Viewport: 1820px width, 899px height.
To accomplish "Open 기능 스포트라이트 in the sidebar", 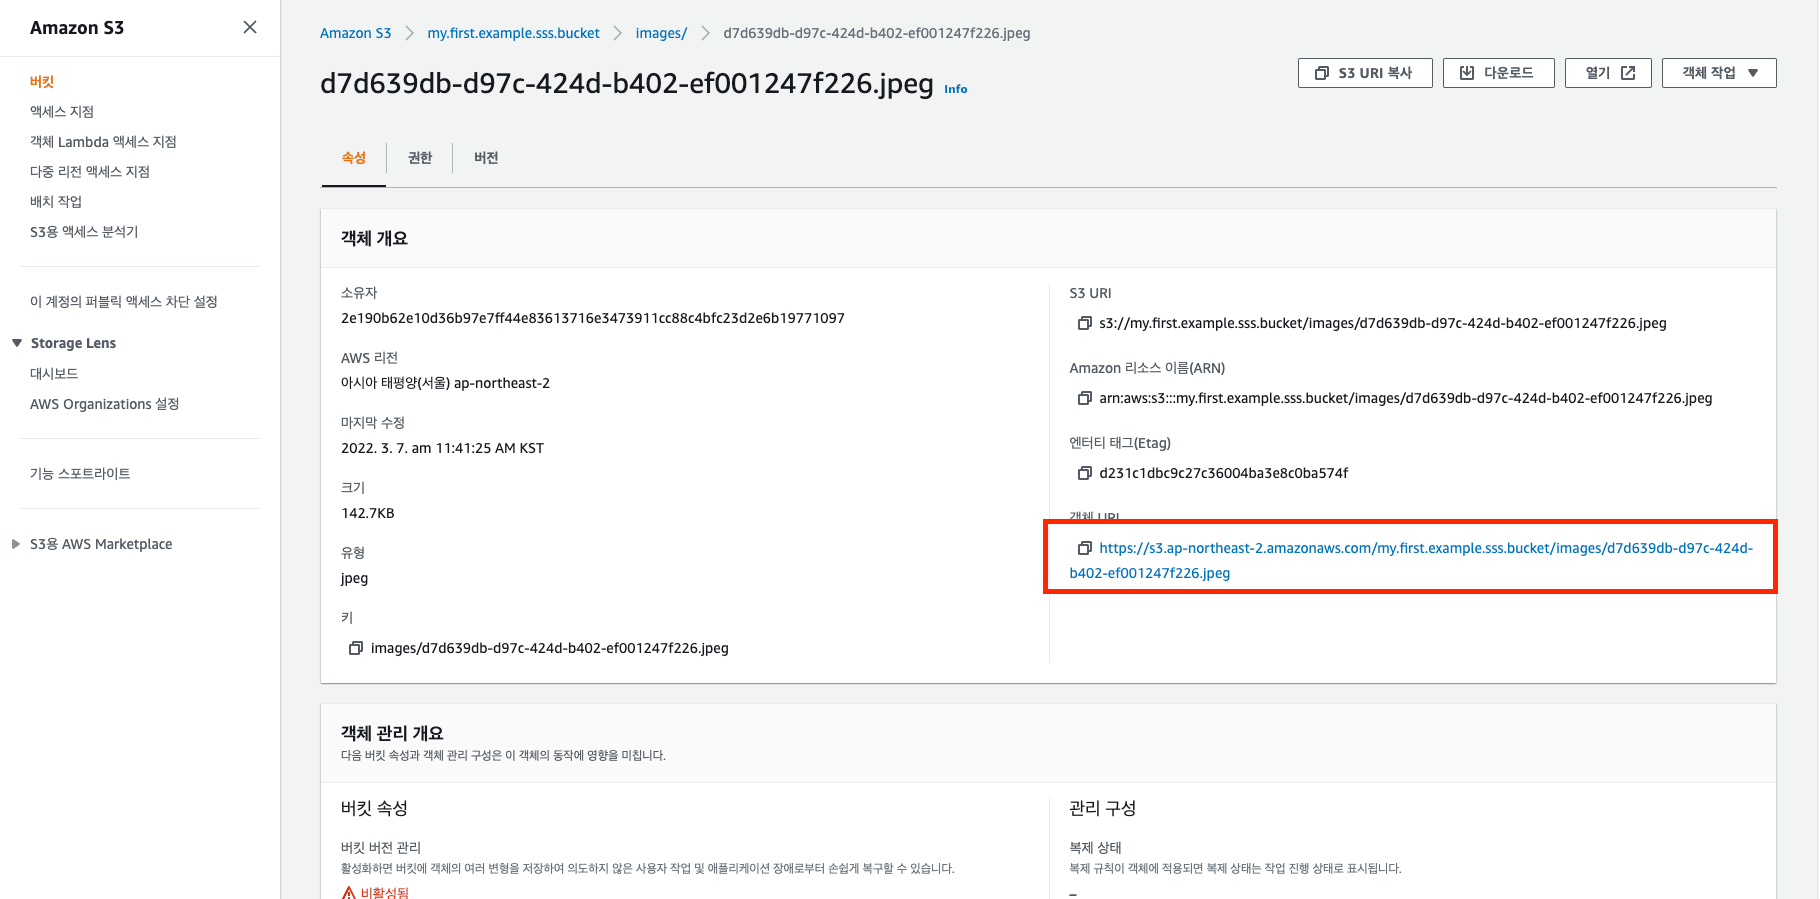I will pyautogui.click(x=80, y=474).
